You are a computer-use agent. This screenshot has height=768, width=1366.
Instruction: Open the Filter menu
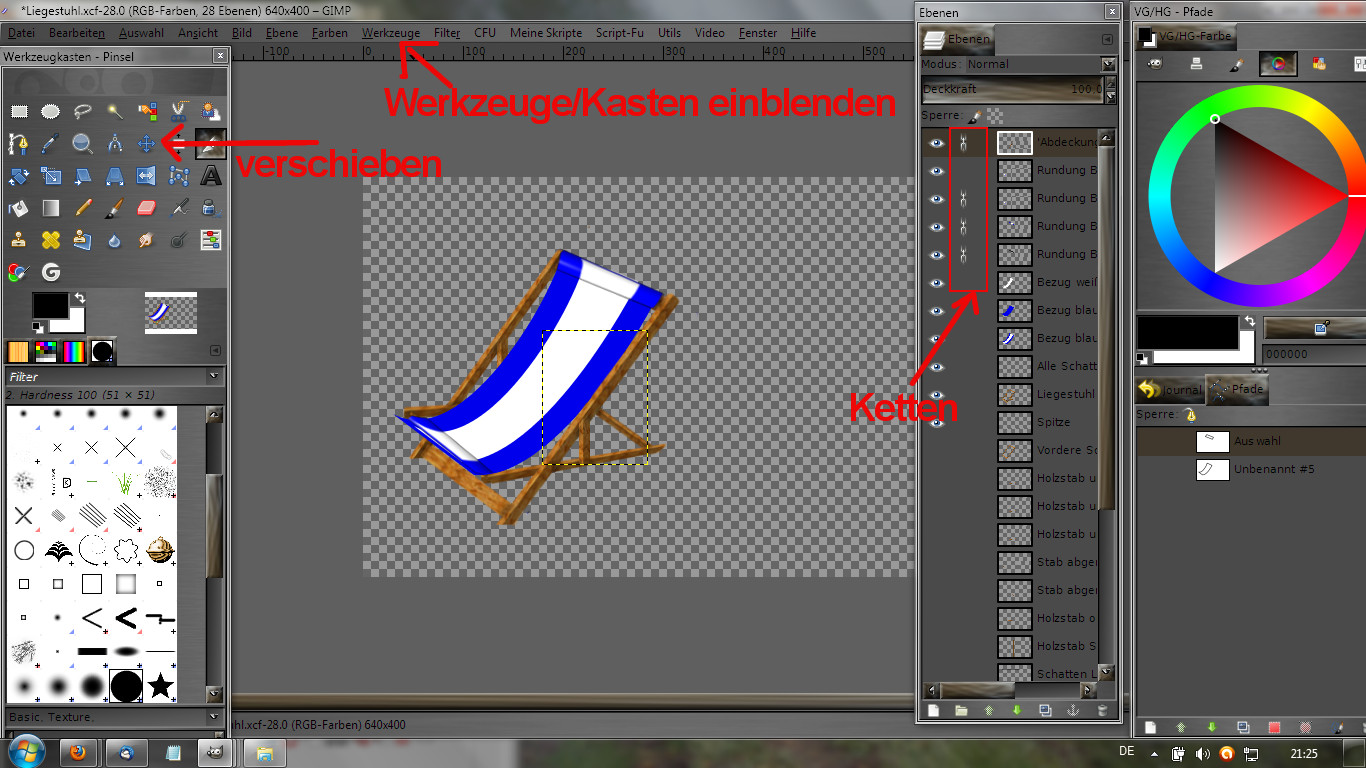pos(447,33)
